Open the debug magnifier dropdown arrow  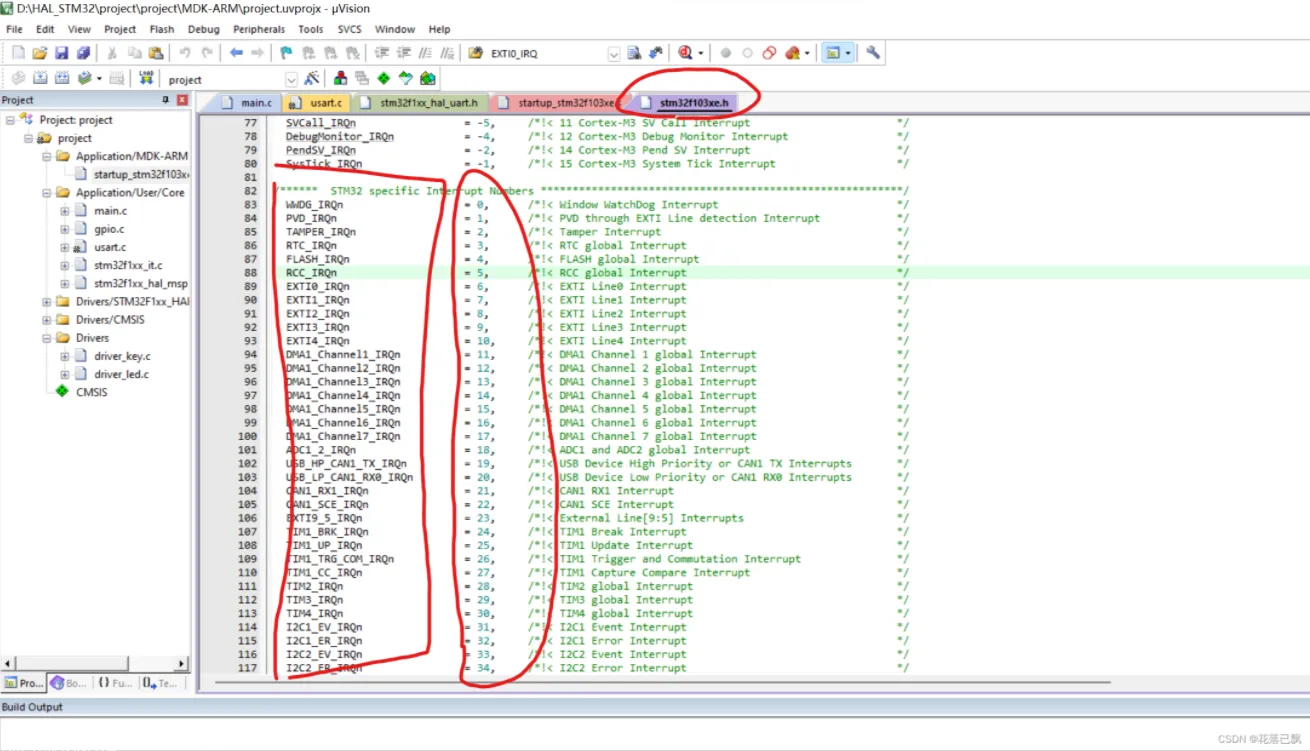pyautogui.click(x=700, y=53)
